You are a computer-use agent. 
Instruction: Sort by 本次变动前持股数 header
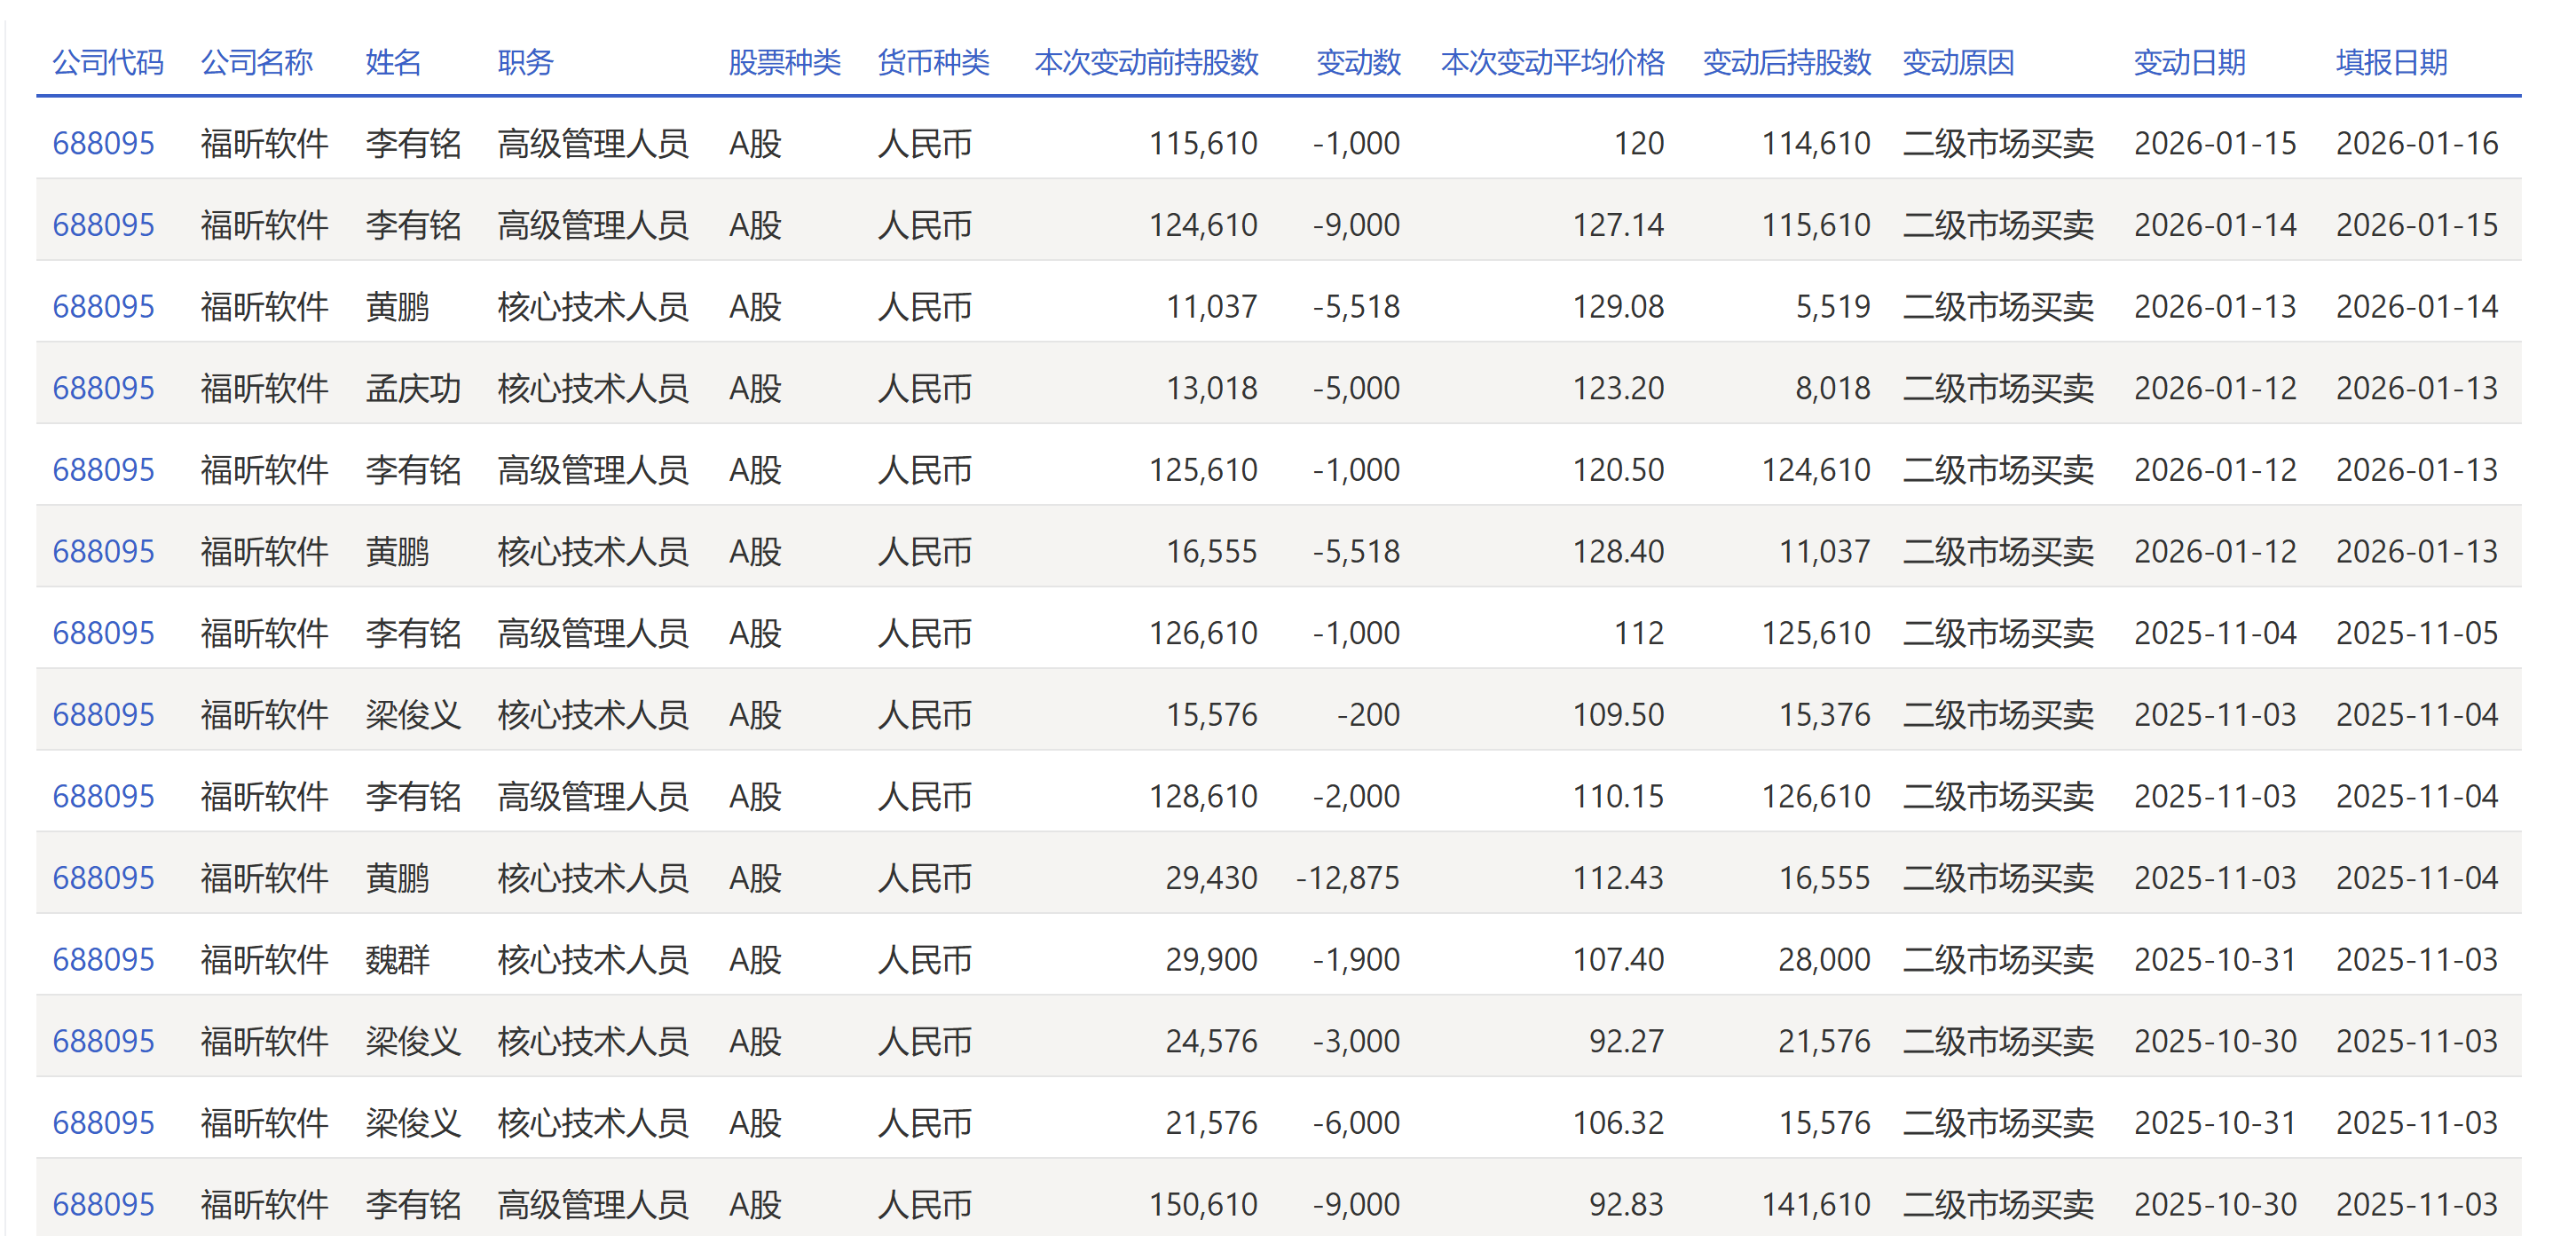point(1147,63)
